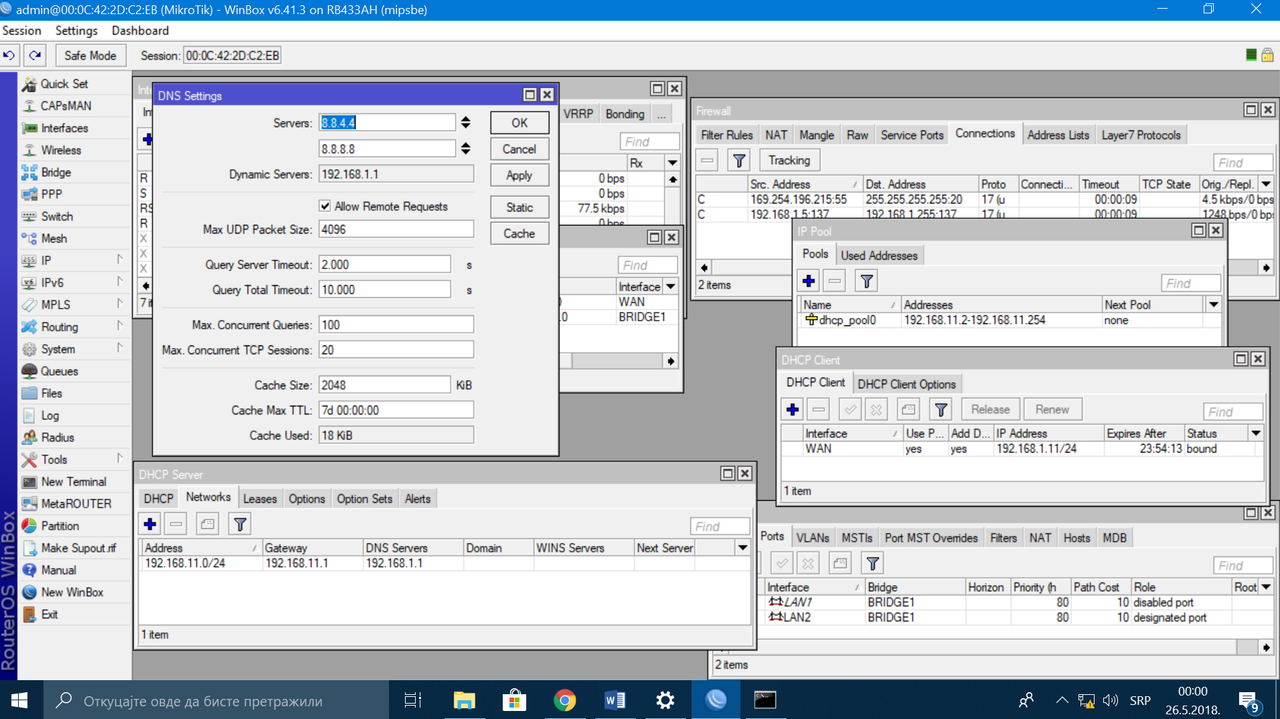Open the Leases tab in DHCP Server

(260, 499)
